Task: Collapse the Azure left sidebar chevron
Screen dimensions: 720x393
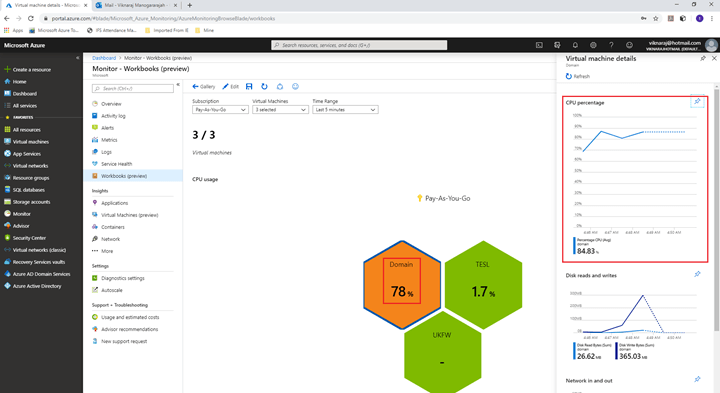Action: point(77,58)
